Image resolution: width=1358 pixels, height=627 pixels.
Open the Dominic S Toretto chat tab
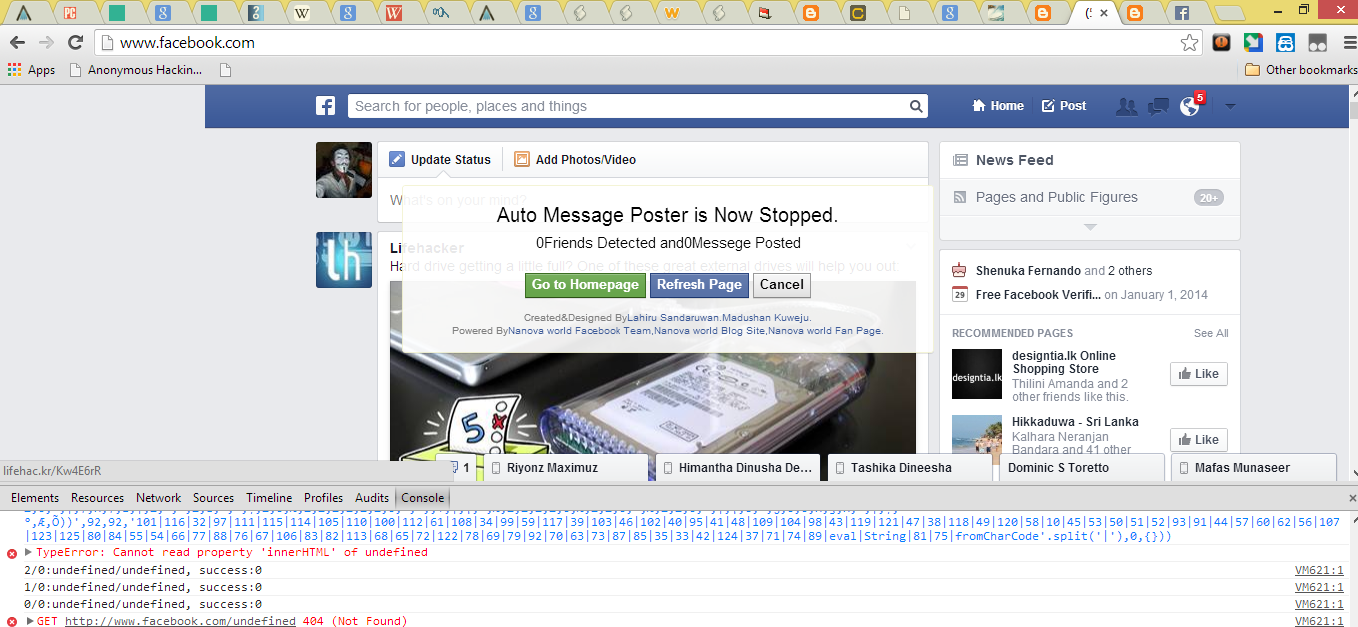(x=1080, y=468)
